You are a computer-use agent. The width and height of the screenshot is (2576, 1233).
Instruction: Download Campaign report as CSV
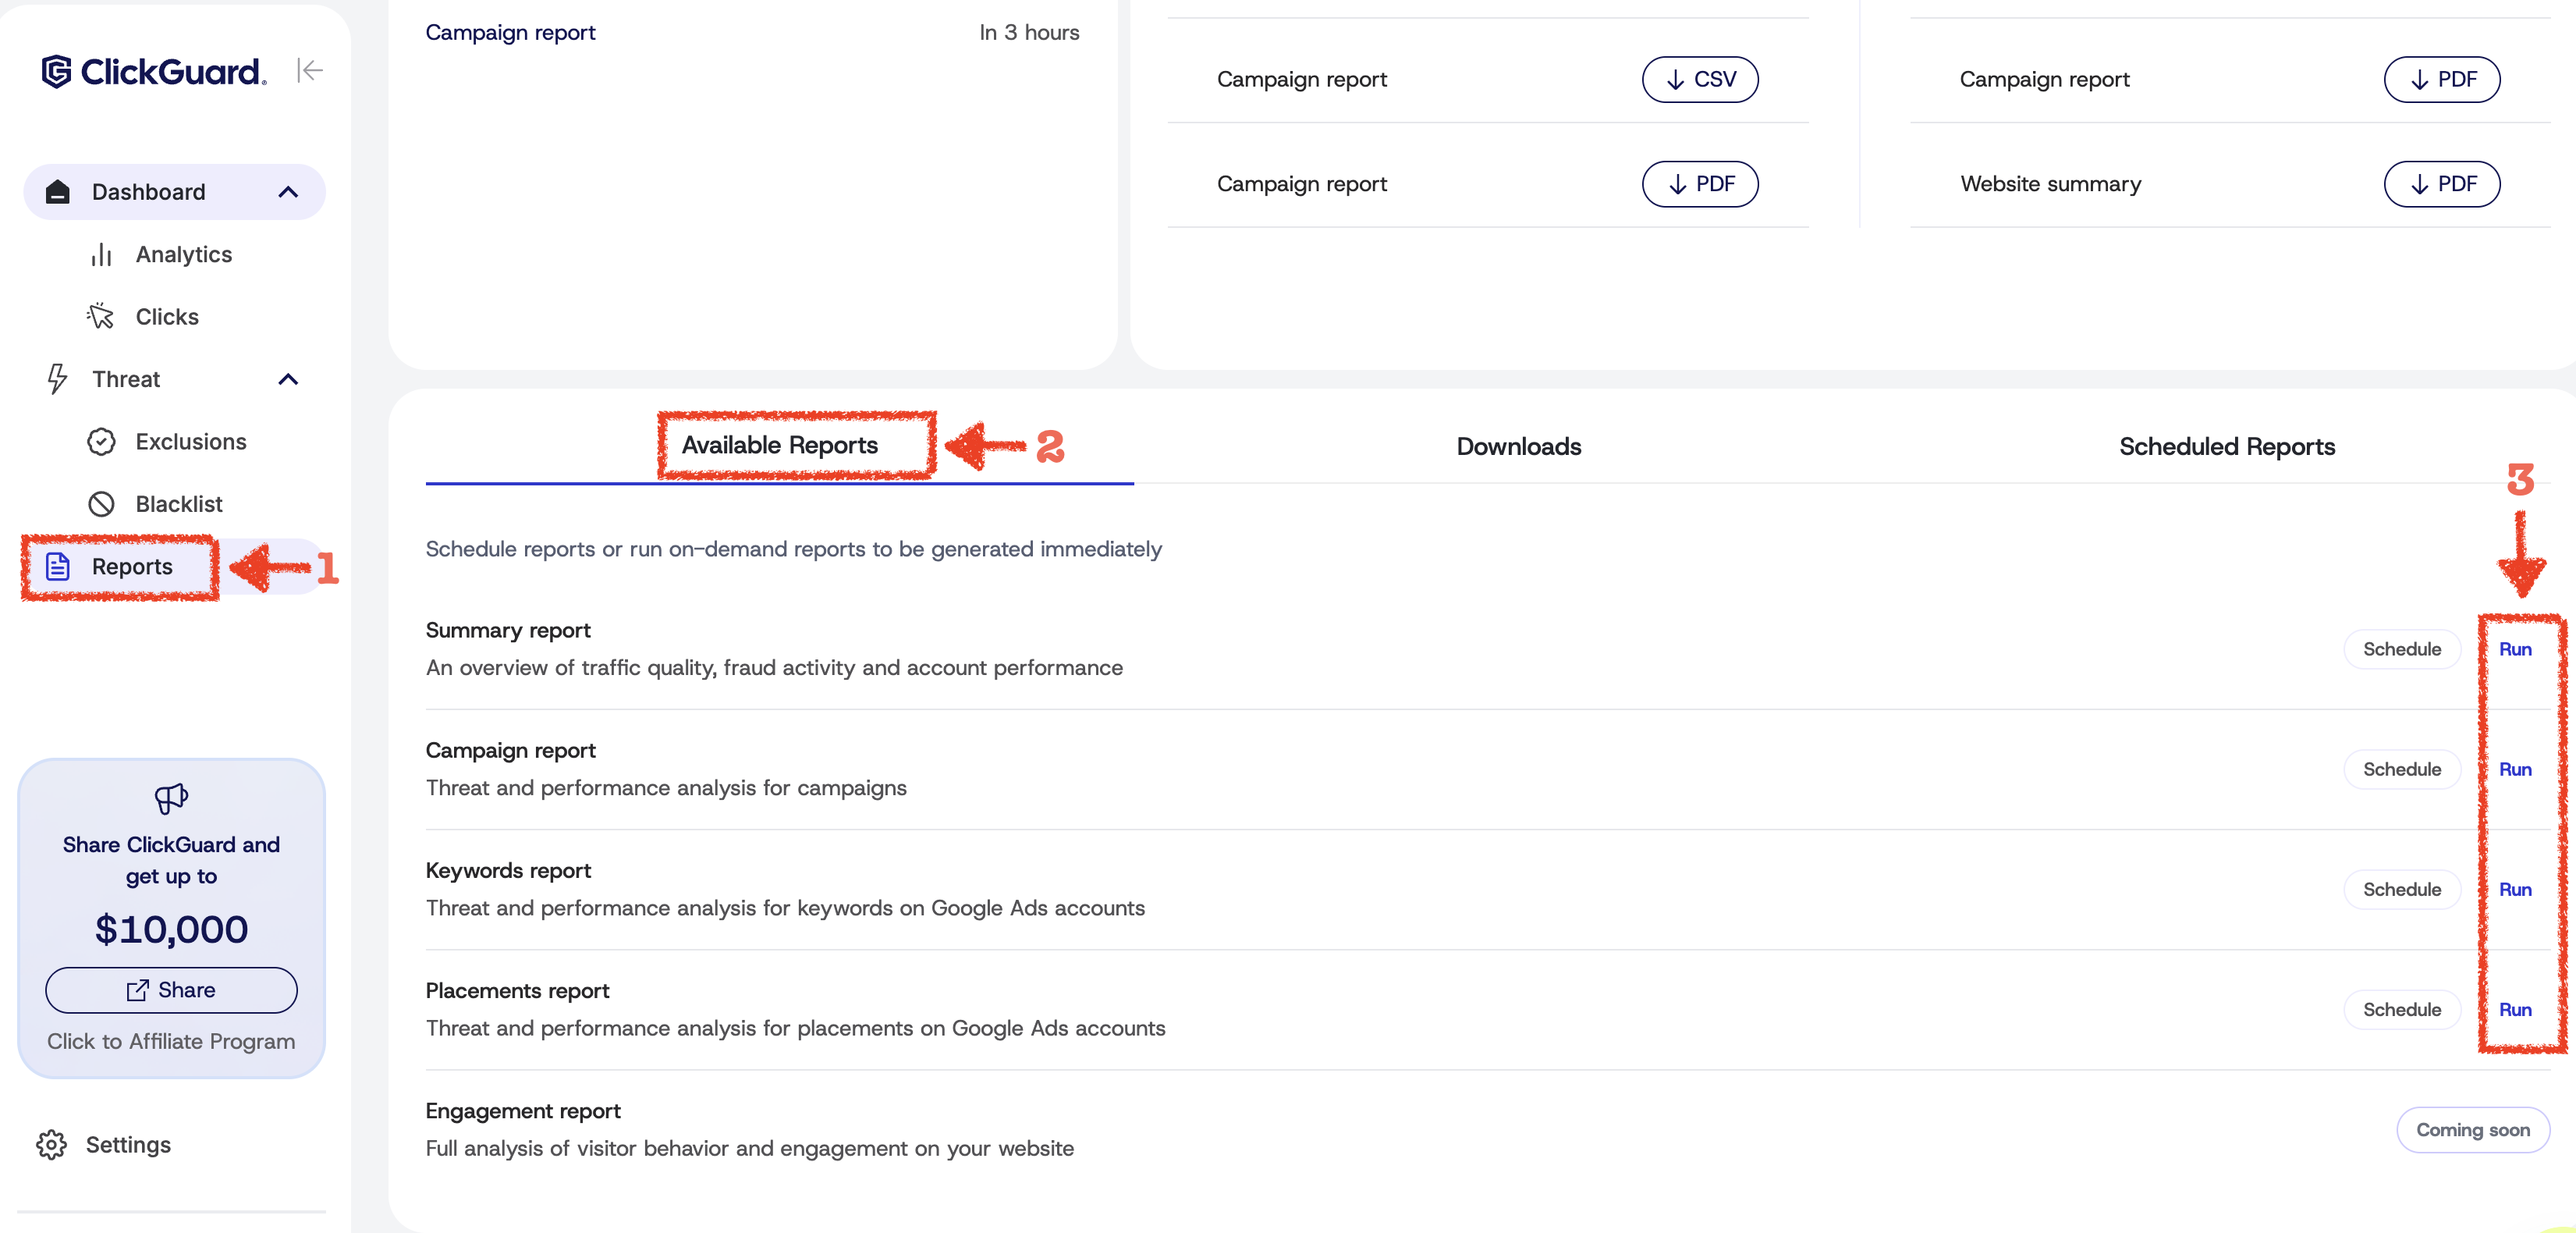click(1699, 80)
